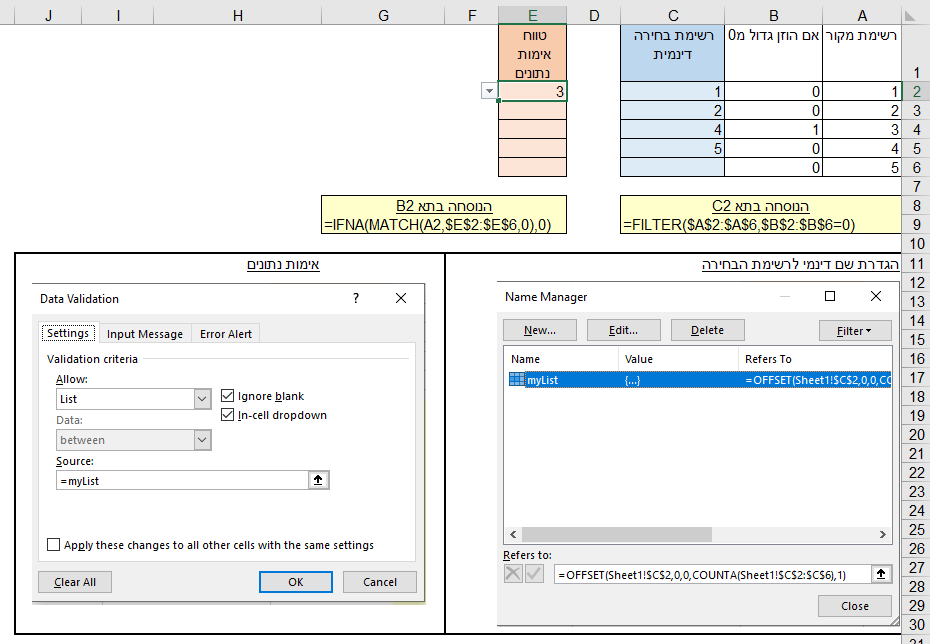The image size is (930, 644).
Task: Select column A header
Action: pos(862,15)
